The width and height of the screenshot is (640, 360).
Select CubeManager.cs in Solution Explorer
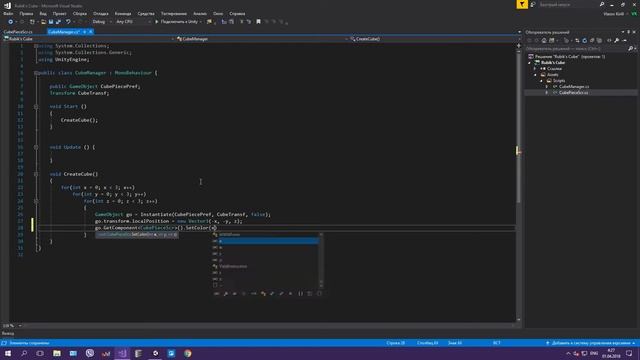574,87
